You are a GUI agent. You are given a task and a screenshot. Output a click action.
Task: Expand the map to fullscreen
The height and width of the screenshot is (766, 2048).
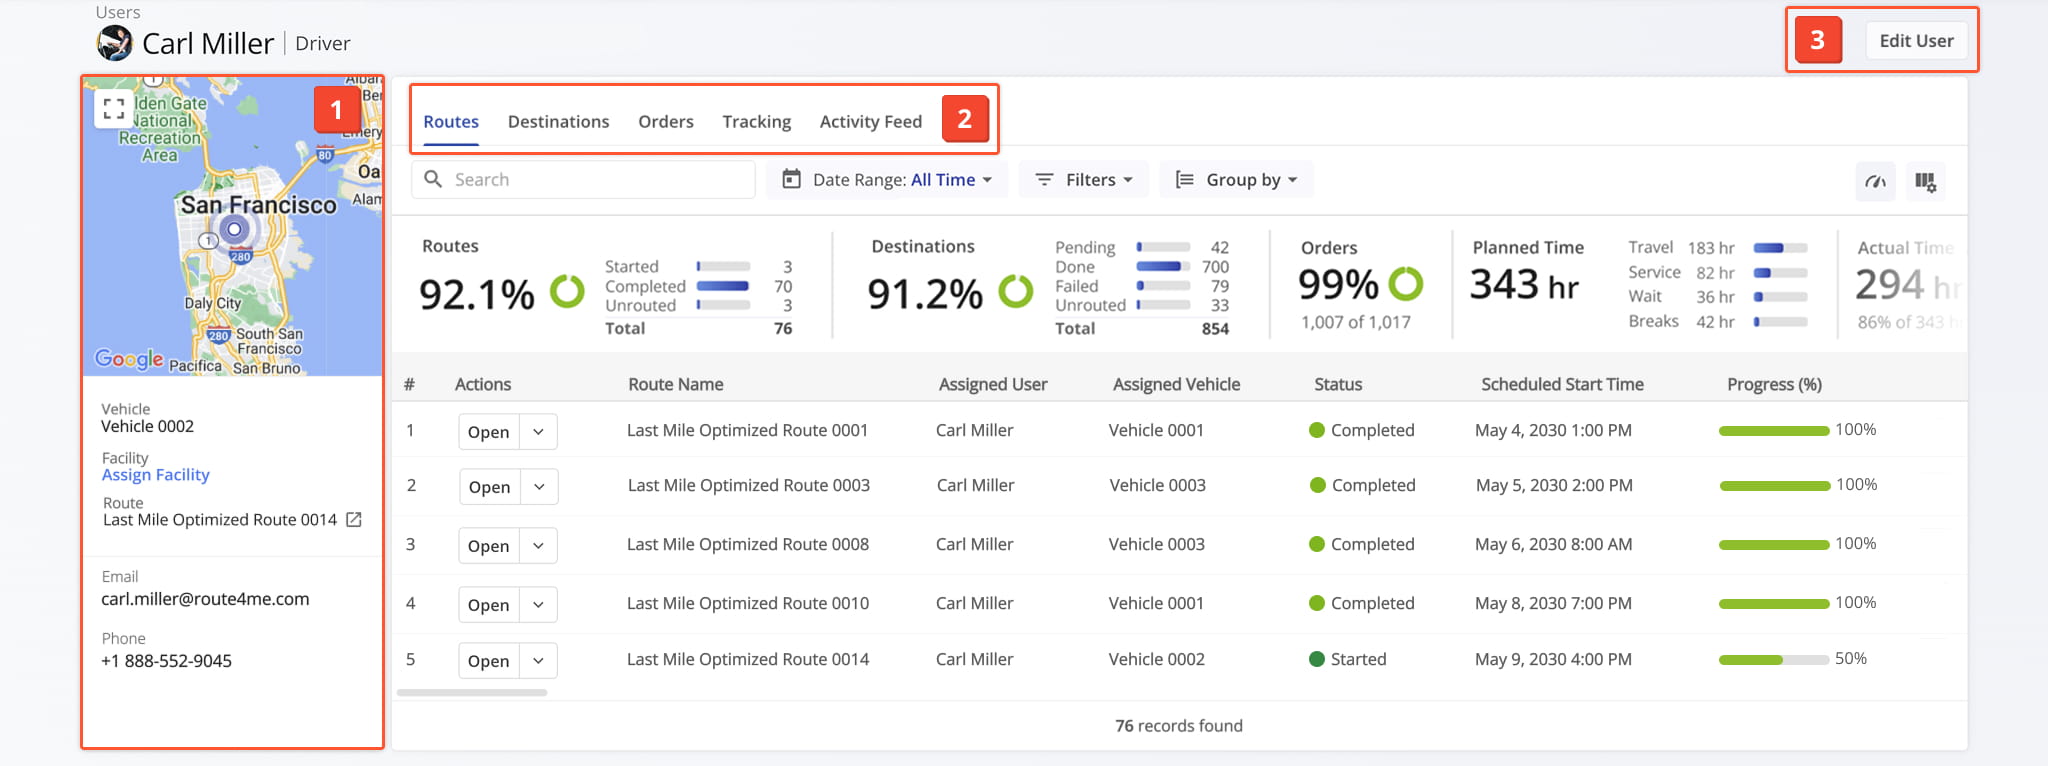tap(114, 109)
